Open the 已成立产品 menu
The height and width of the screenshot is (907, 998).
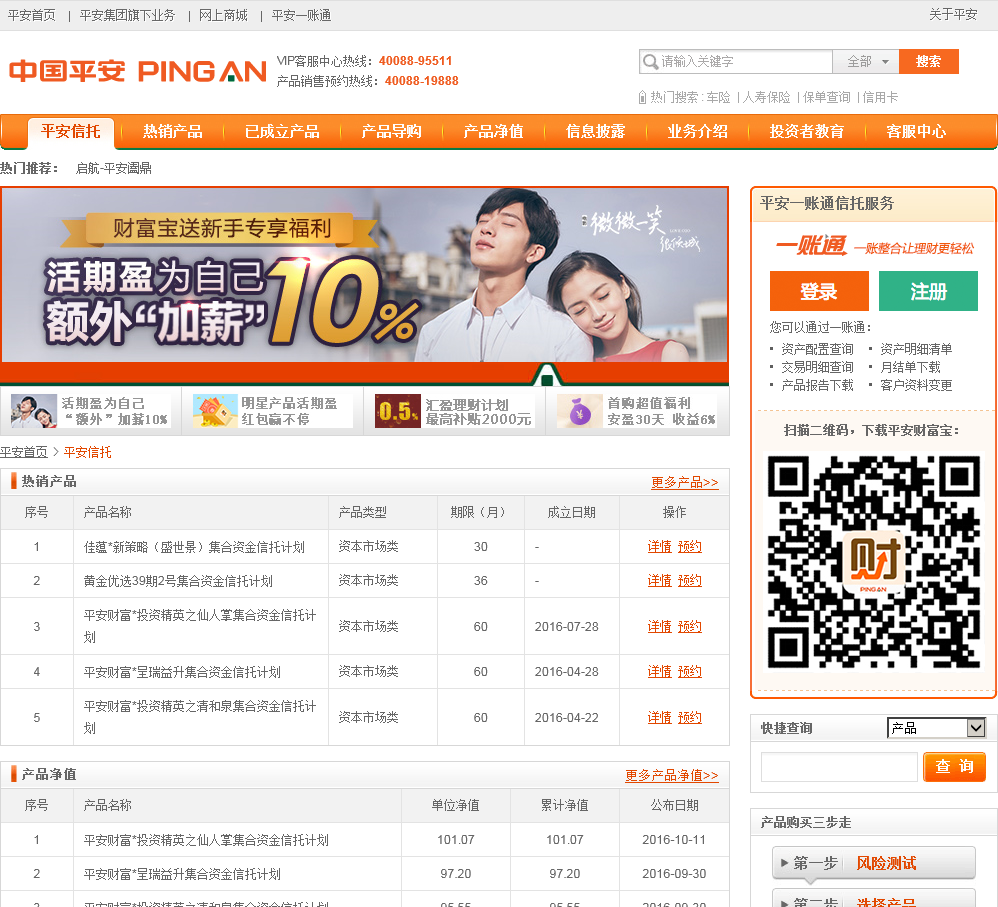tap(282, 132)
